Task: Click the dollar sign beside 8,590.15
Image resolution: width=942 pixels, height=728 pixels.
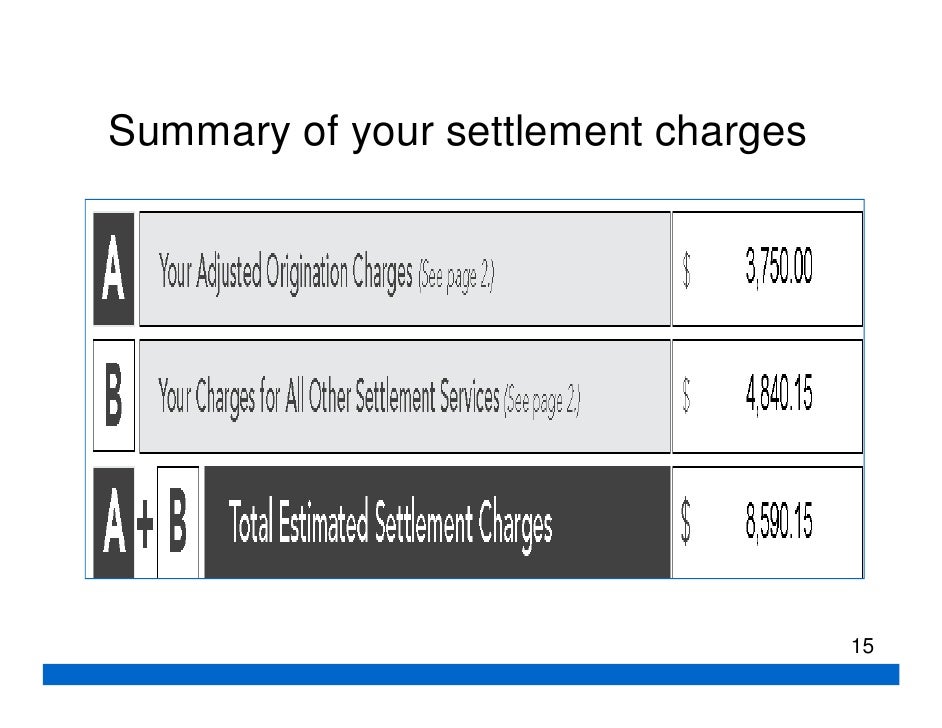Action: [x=685, y=523]
